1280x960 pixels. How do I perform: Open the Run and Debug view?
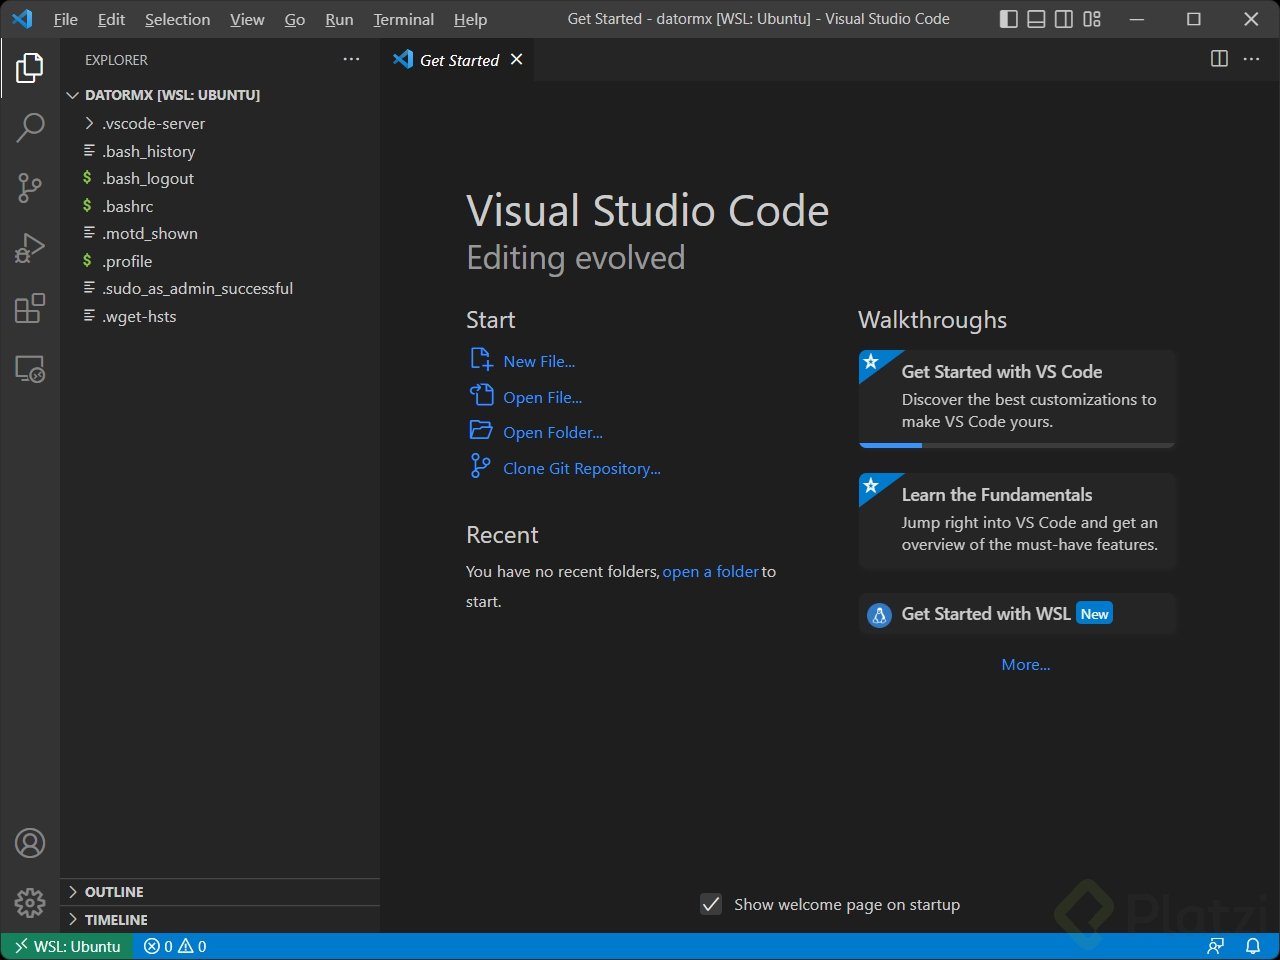(30, 247)
